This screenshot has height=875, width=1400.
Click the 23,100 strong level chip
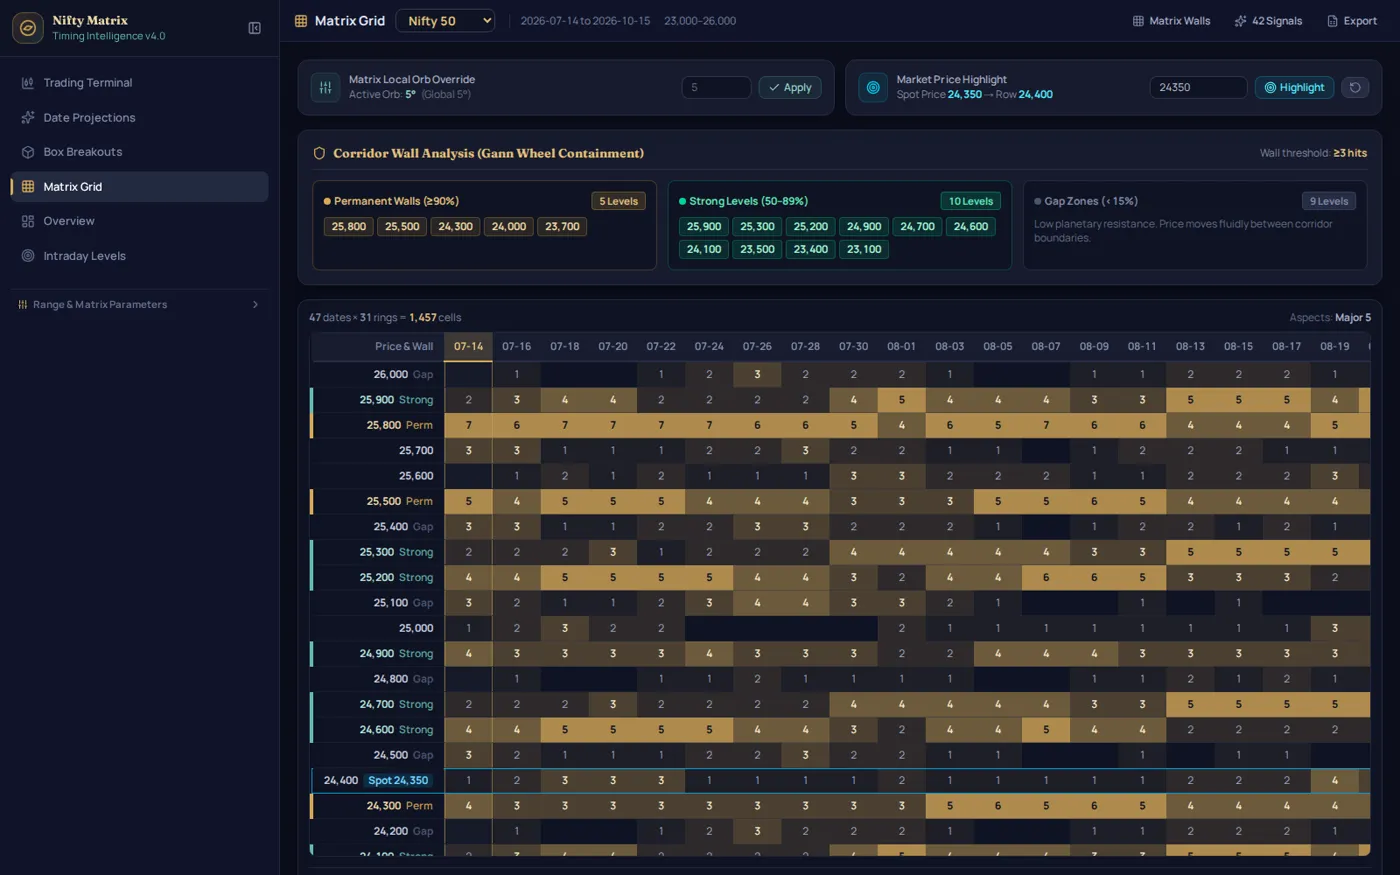pos(864,250)
